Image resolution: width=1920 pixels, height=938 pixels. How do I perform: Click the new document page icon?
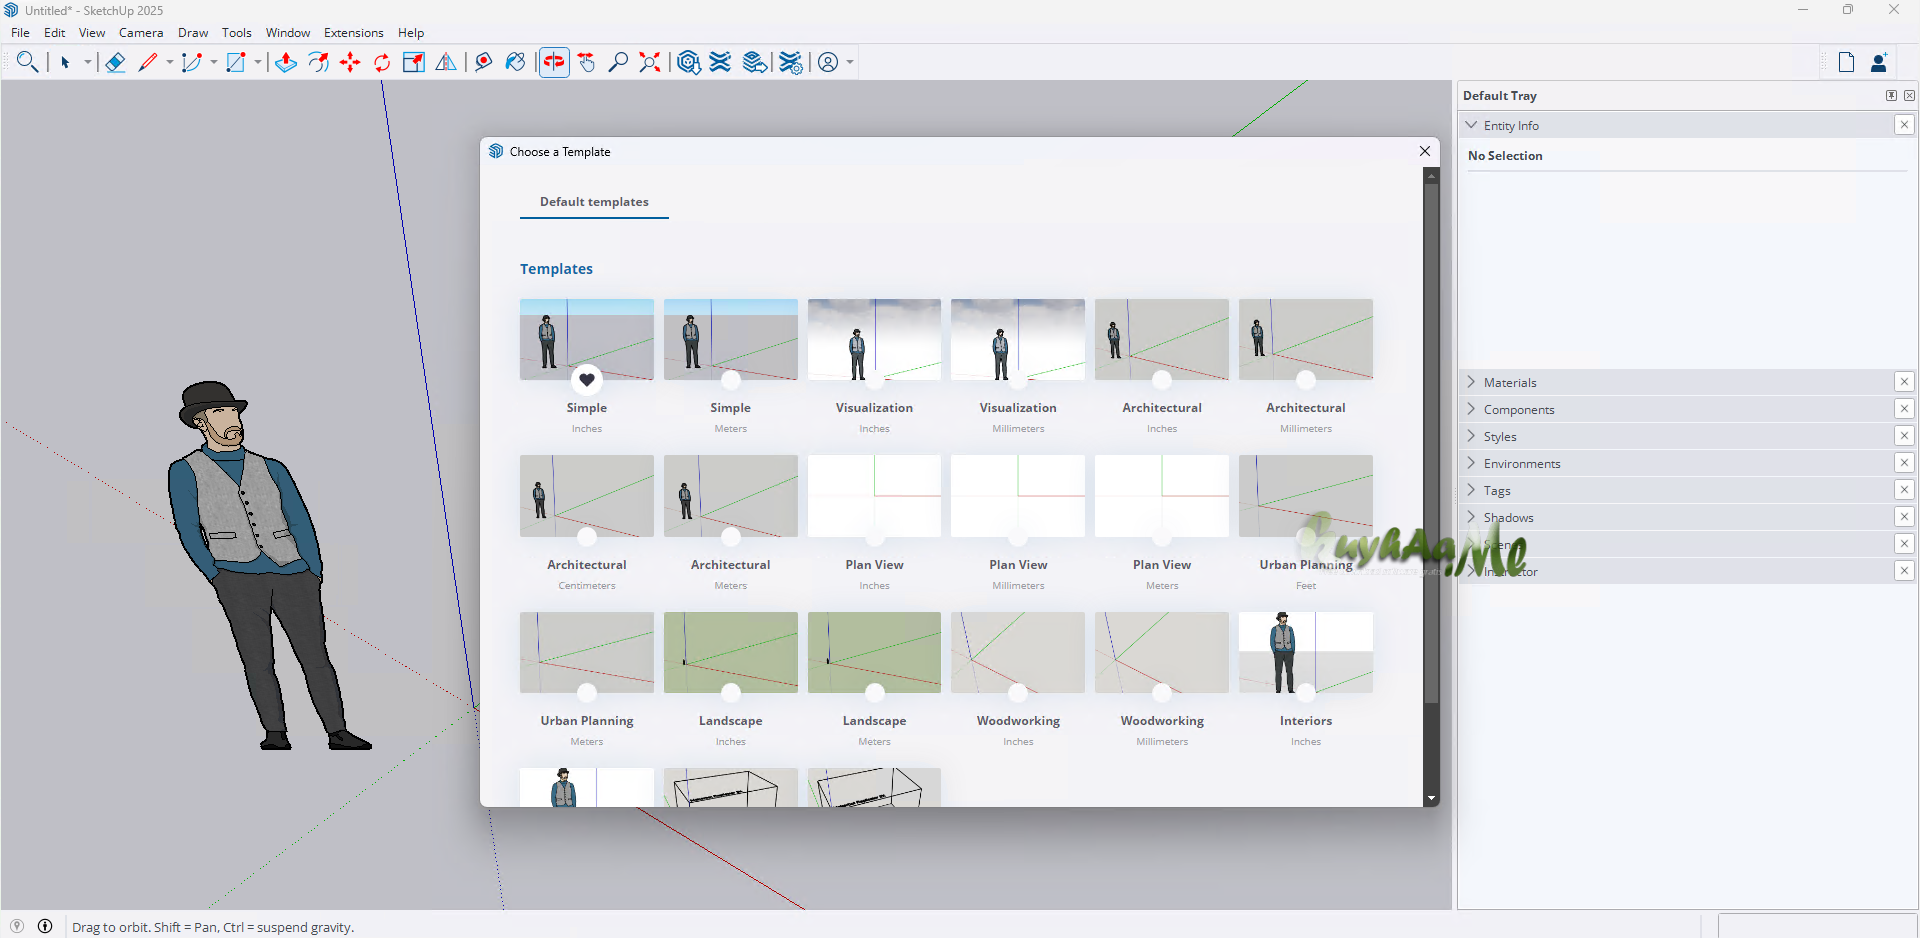click(x=1846, y=62)
